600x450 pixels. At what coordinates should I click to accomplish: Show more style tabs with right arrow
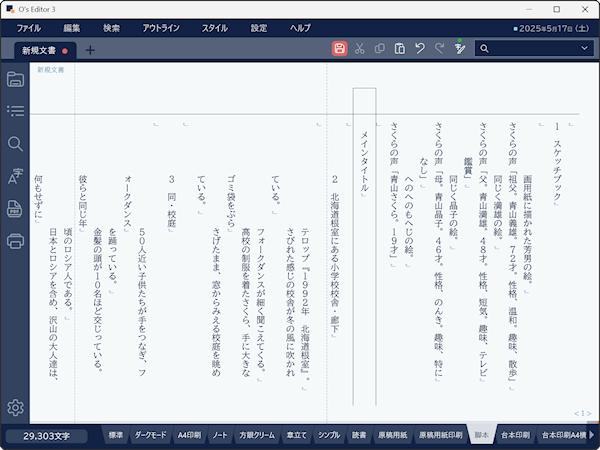(592, 435)
